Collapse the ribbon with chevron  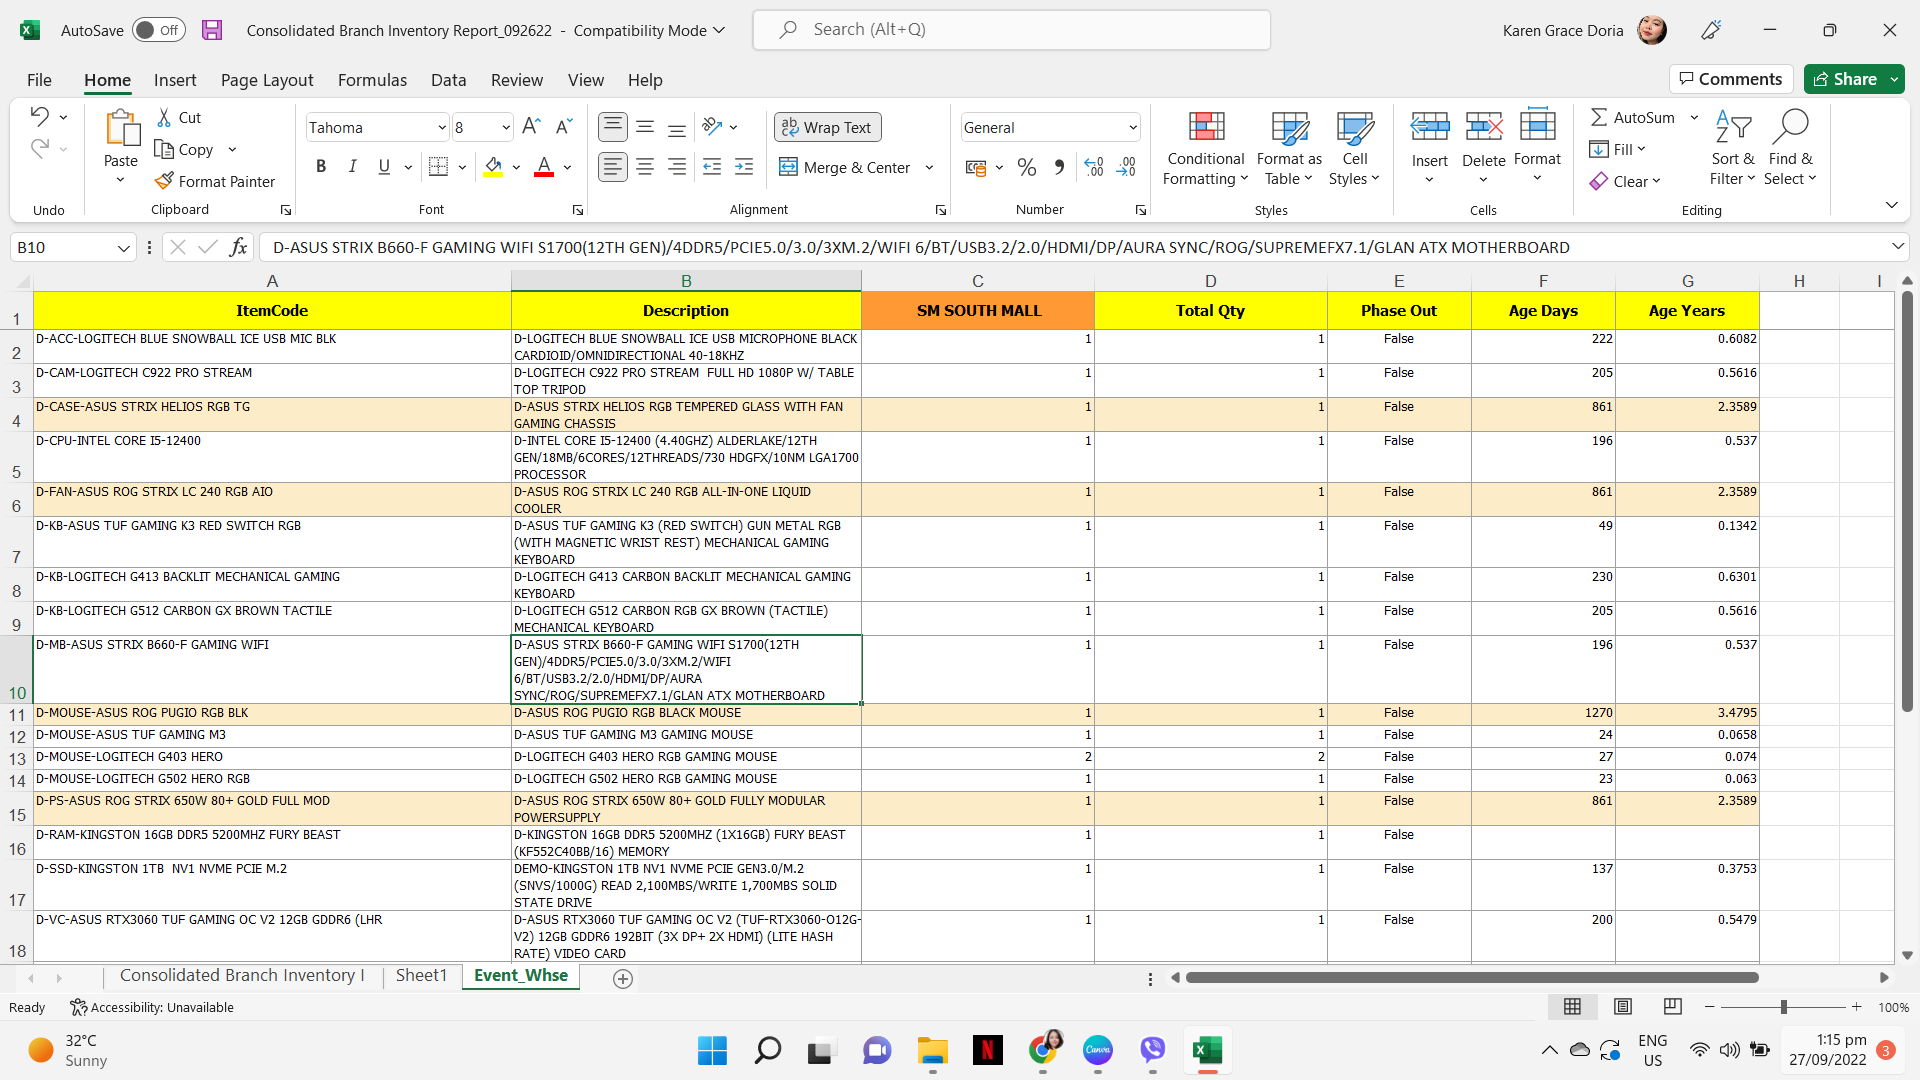coord(1891,205)
